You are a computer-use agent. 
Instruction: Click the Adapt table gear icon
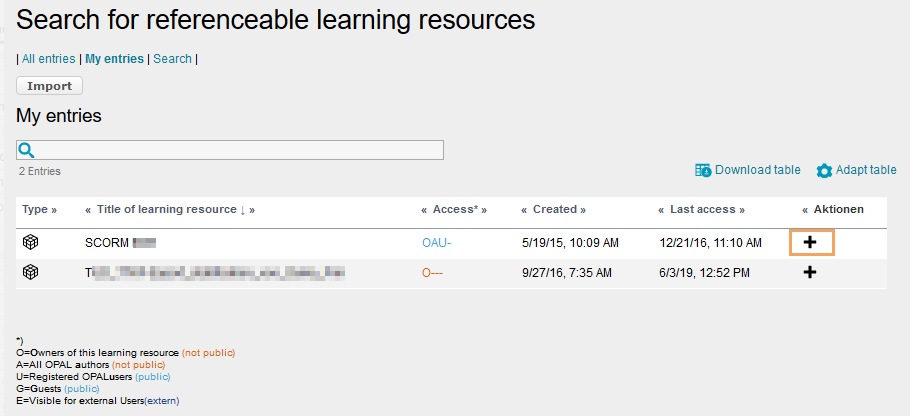[824, 171]
